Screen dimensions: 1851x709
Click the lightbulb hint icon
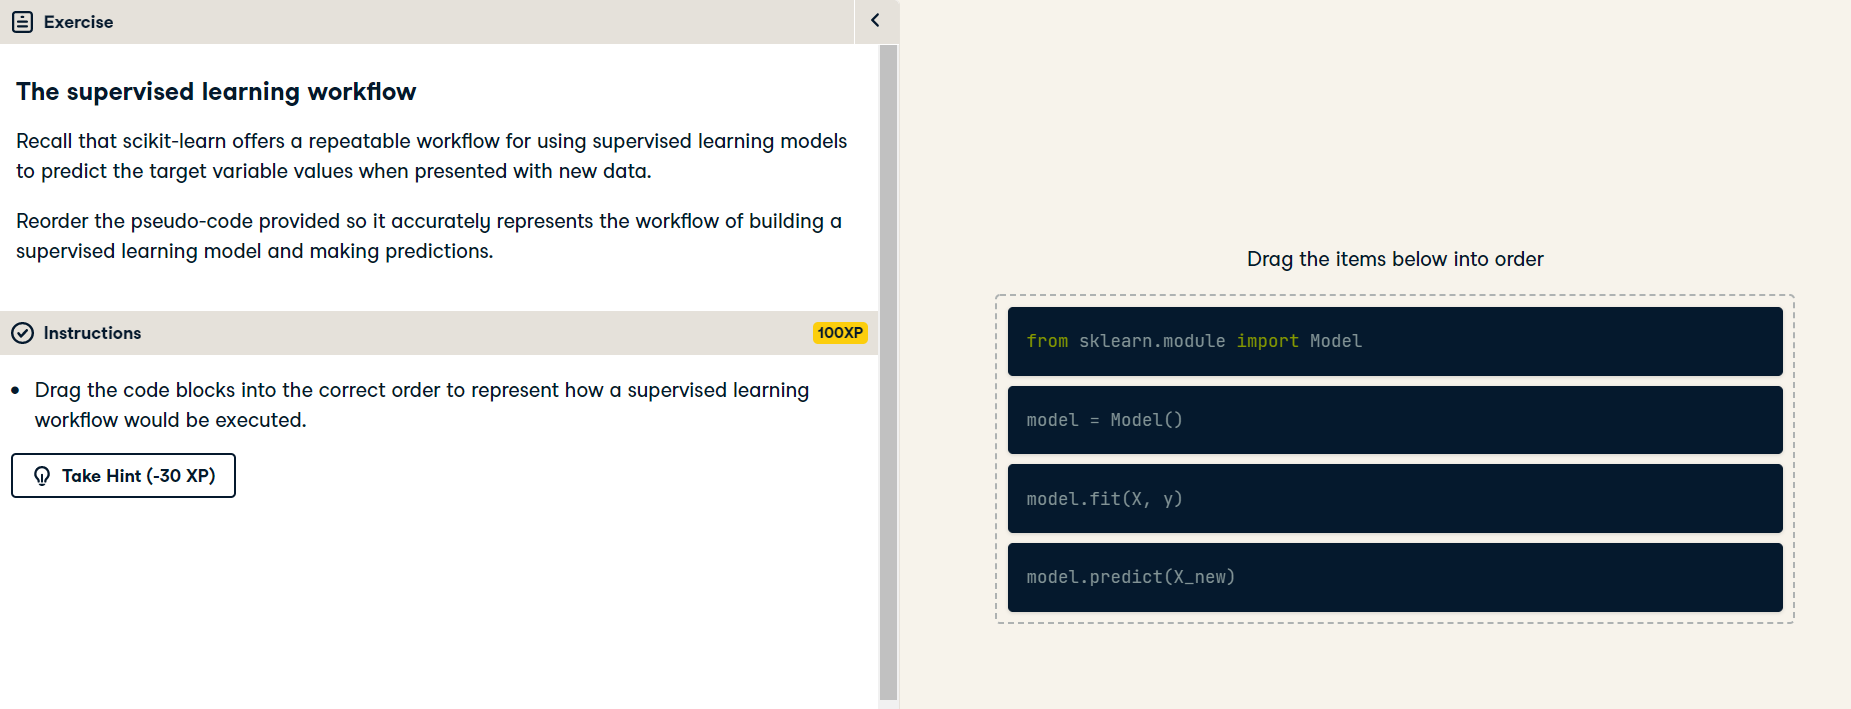[x=42, y=476]
